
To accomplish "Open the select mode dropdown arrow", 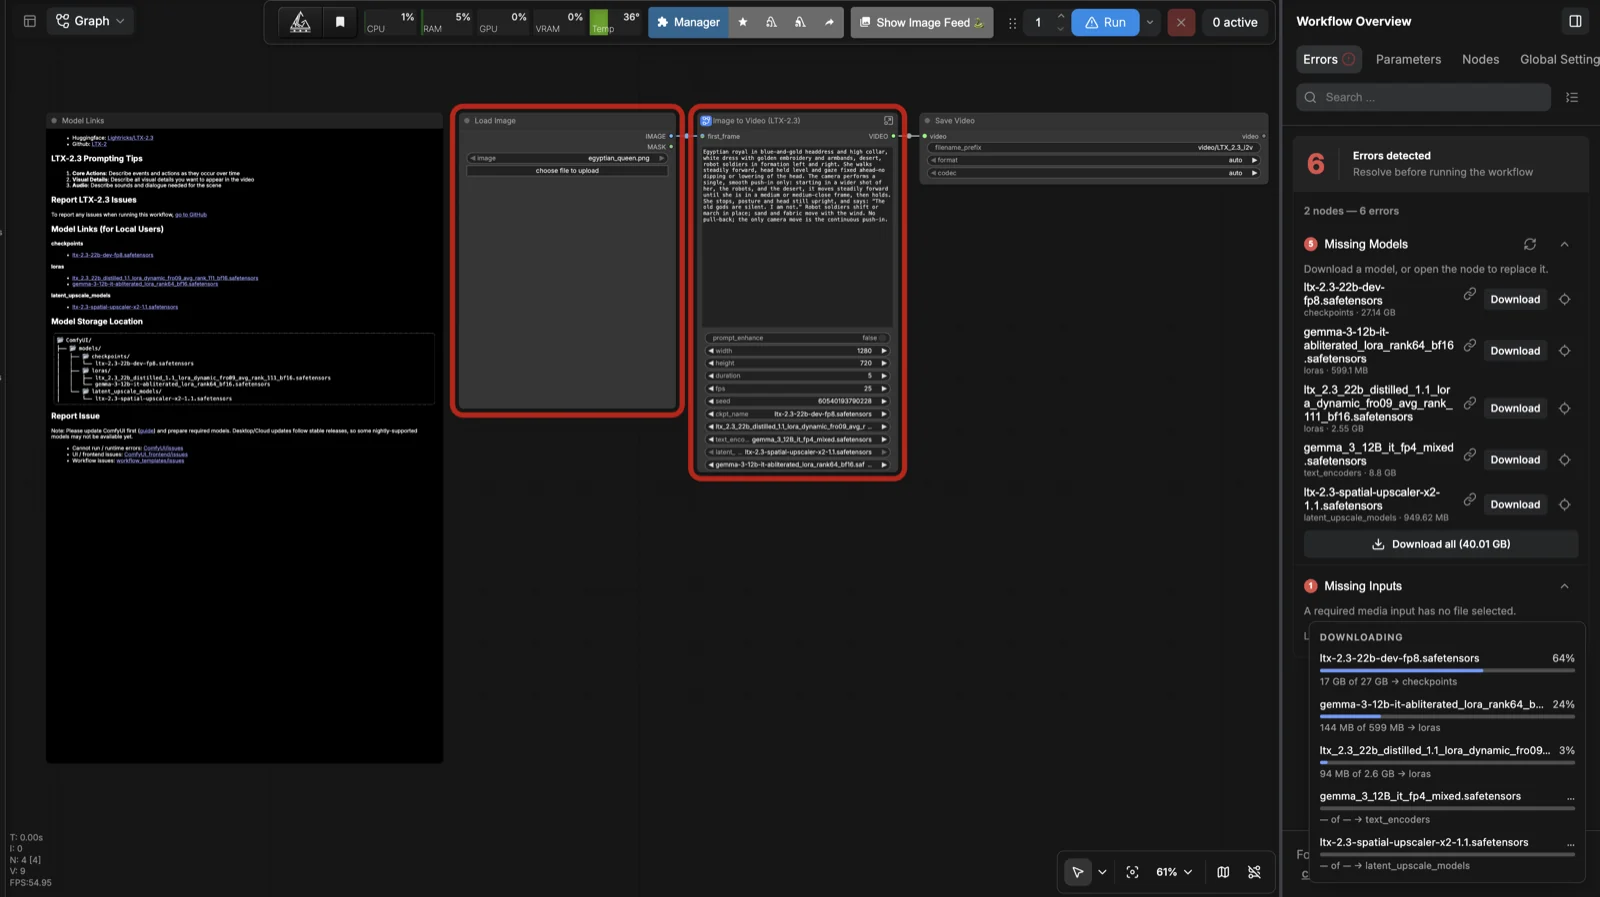I will [x=1102, y=872].
